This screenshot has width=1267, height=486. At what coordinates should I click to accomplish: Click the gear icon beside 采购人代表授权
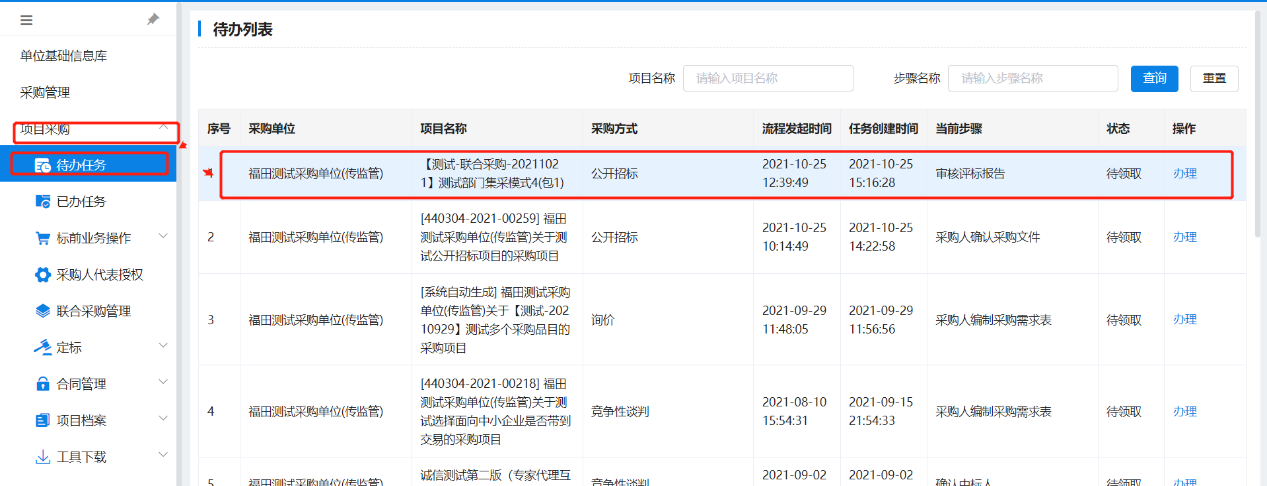coord(43,274)
